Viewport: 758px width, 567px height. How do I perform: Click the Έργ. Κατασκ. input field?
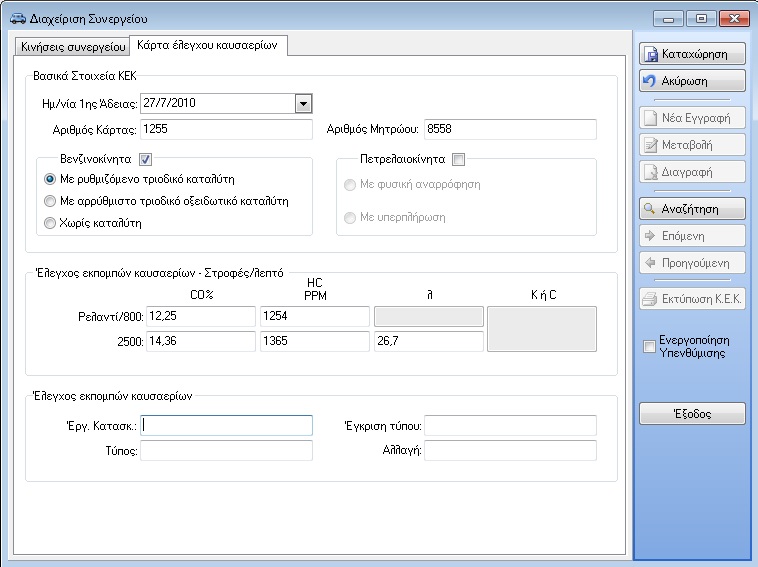coord(226,425)
